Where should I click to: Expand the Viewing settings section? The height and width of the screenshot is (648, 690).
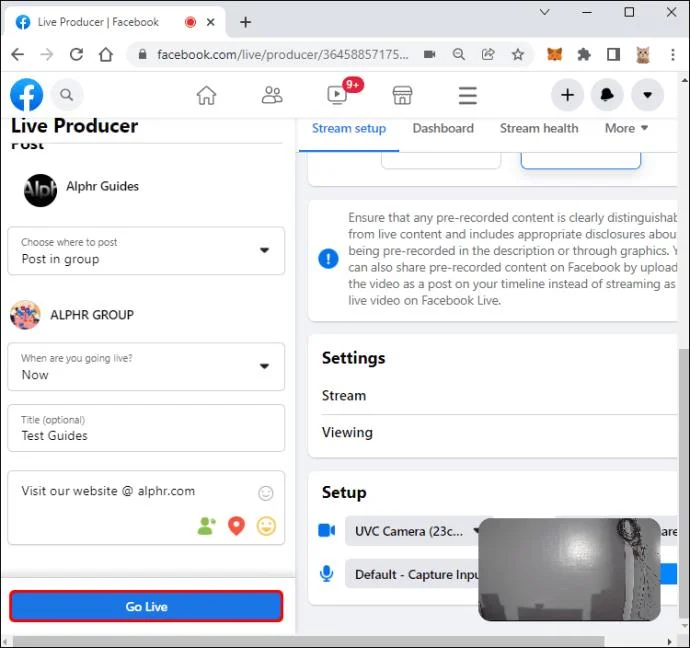pyautogui.click(x=499, y=432)
